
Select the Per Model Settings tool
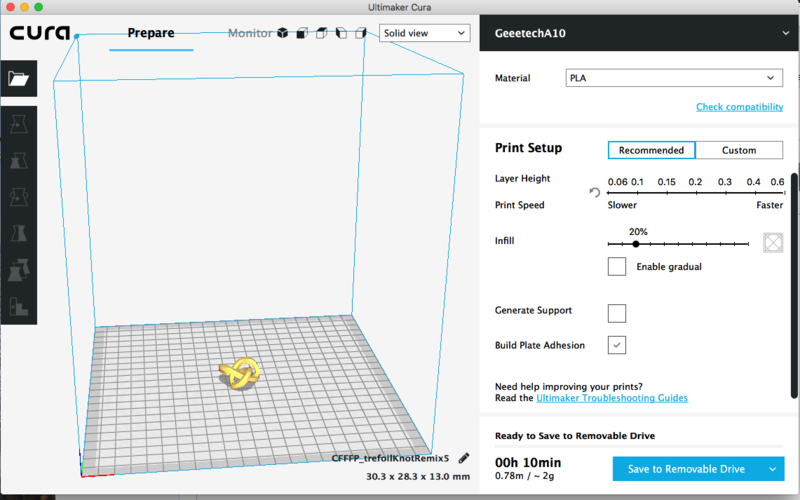point(19,270)
